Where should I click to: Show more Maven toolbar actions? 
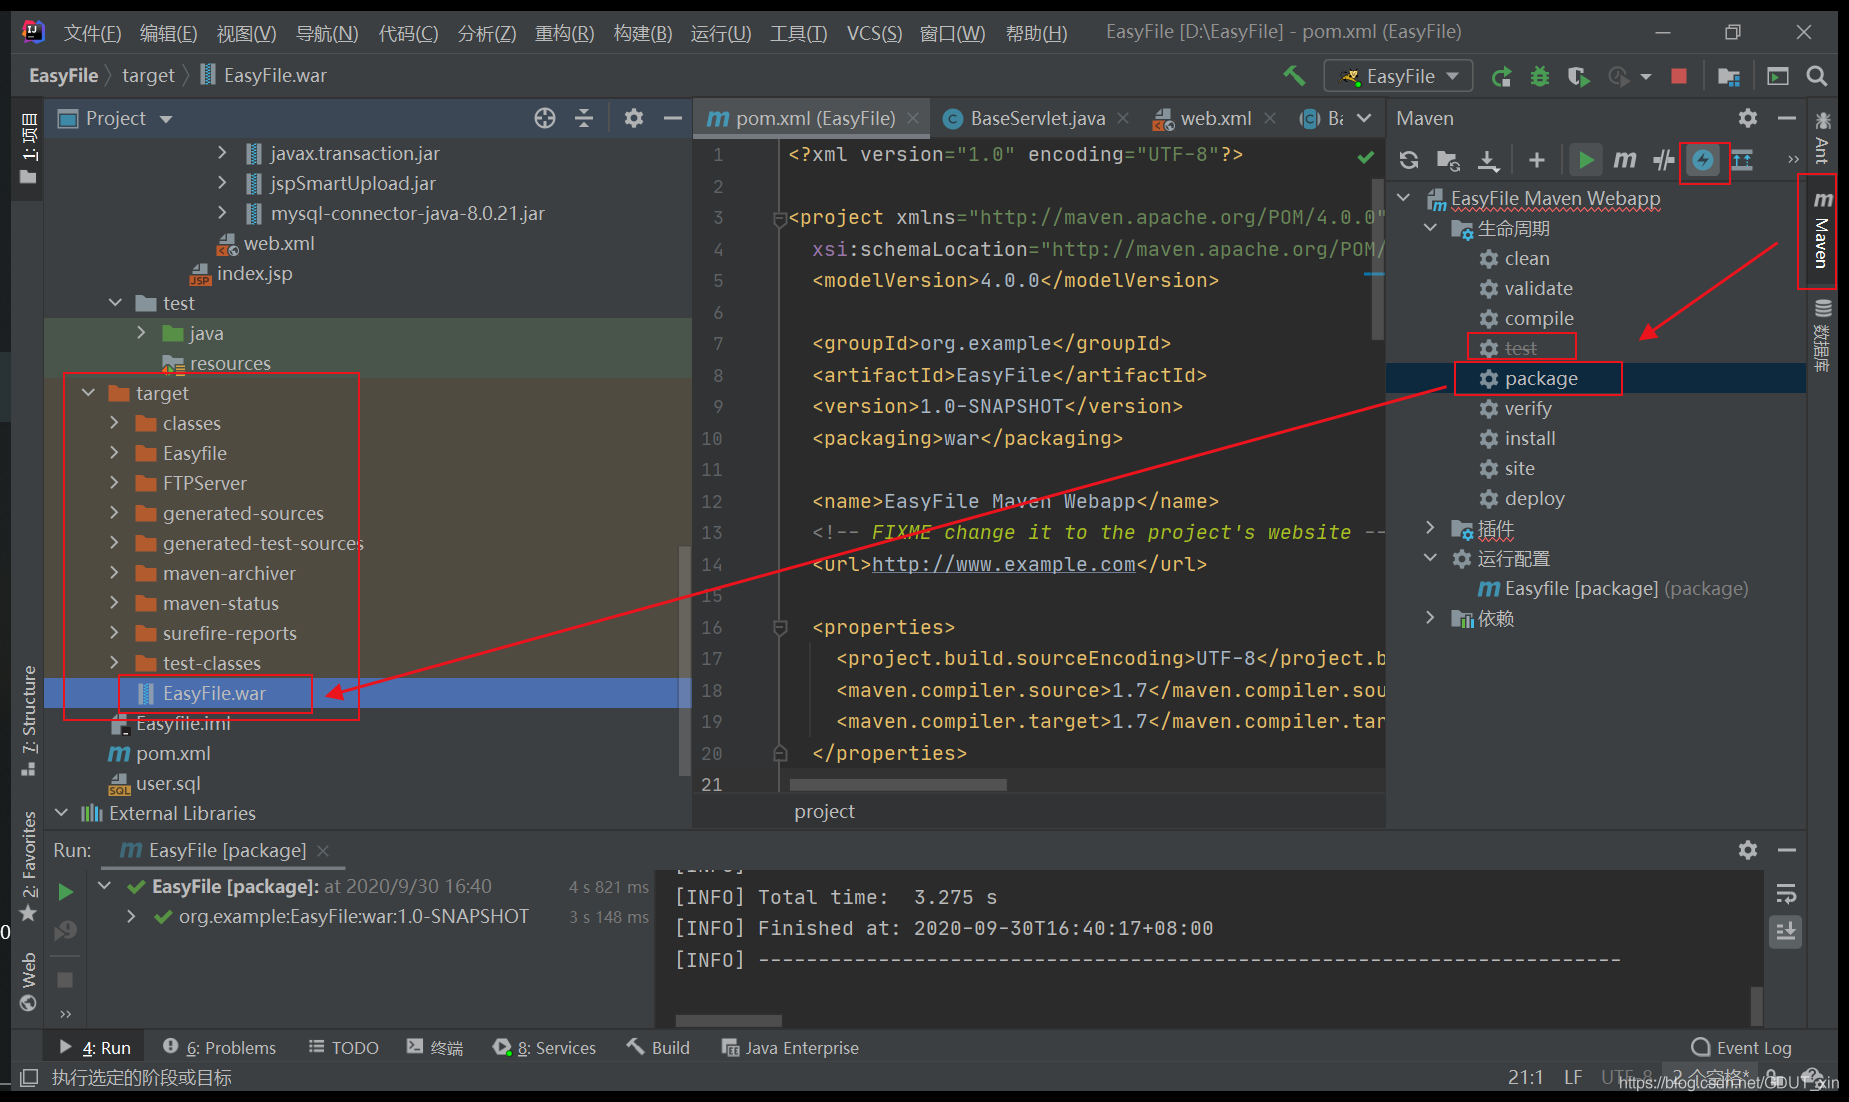[1793, 160]
